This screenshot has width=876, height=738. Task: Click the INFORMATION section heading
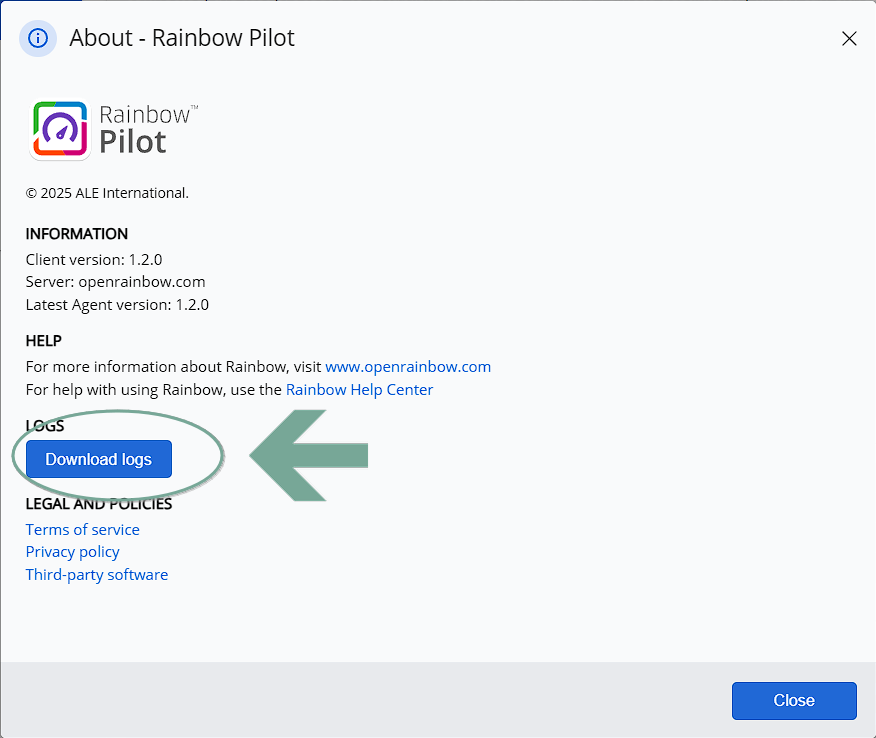point(77,234)
